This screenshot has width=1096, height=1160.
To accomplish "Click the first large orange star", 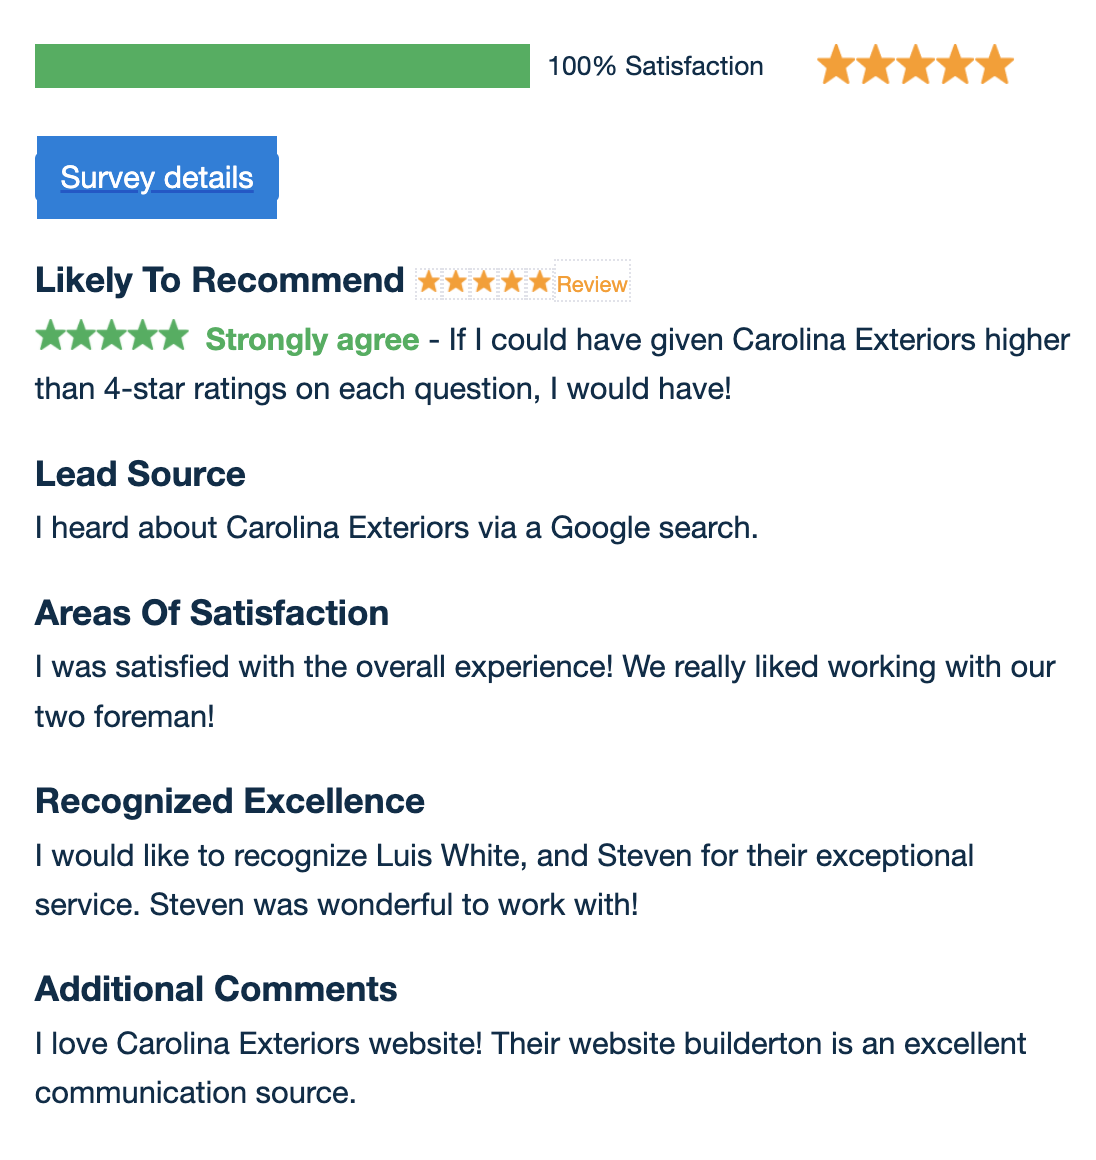I will (836, 64).
